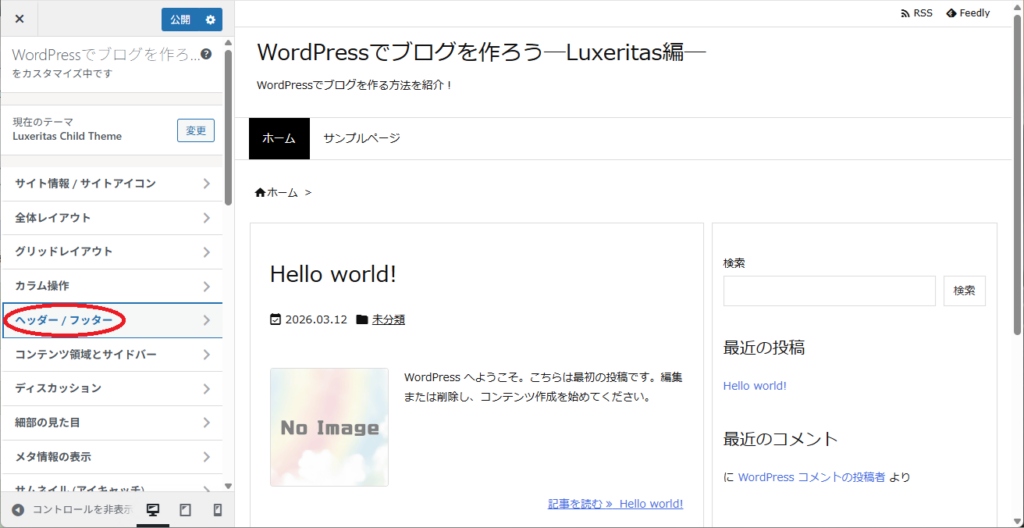1024x528 pixels.
Task: Open グリッドレイアウト section
Action: tap(112, 252)
